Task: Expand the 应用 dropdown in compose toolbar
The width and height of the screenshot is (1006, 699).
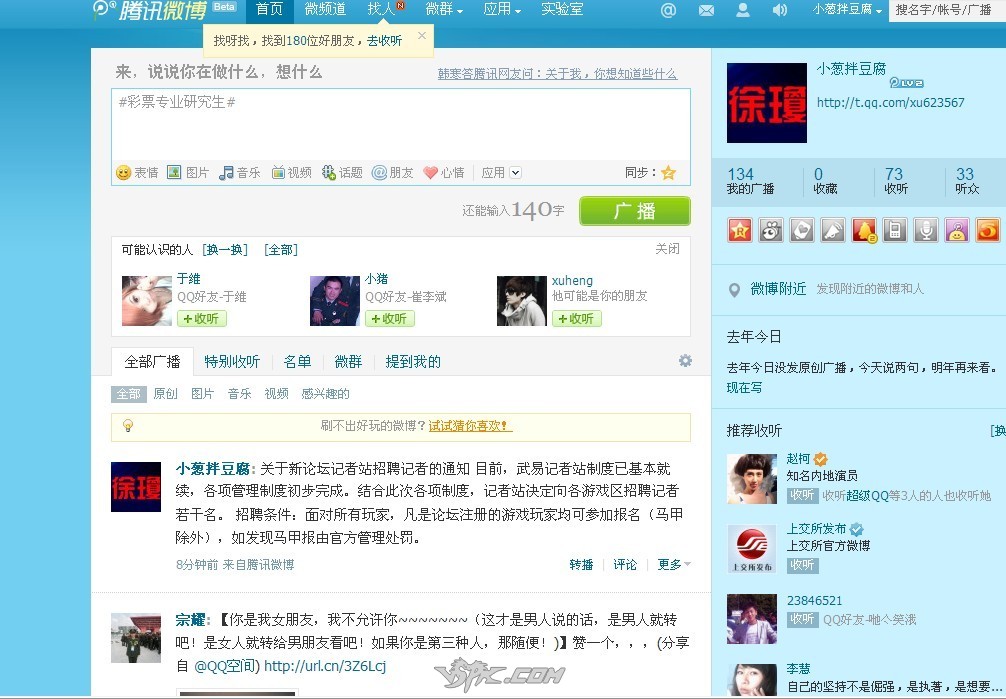Action: pos(515,173)
